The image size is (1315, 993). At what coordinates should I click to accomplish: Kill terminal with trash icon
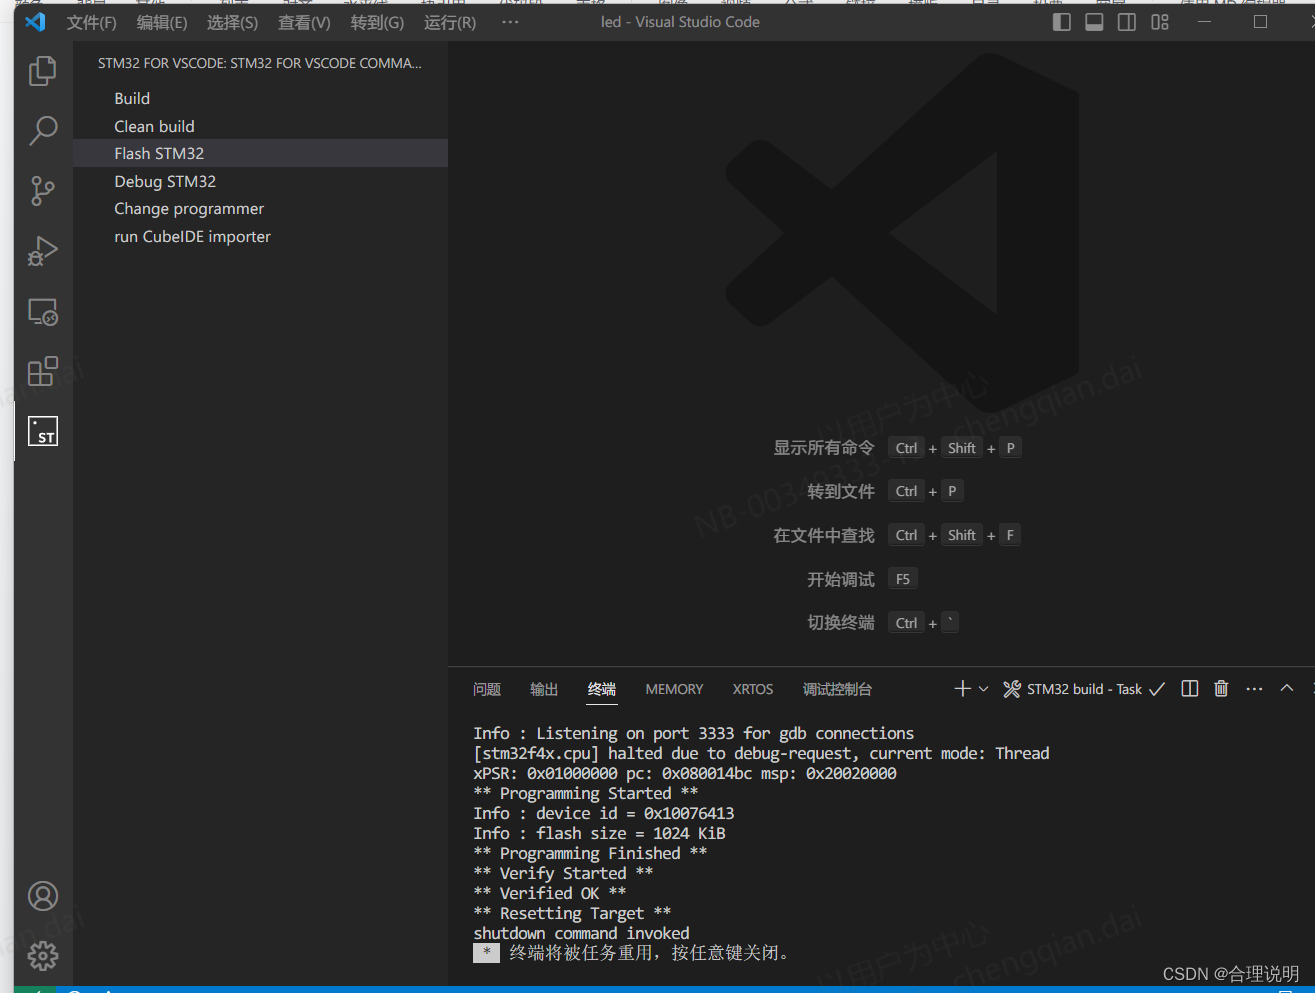click(1221, 689)
